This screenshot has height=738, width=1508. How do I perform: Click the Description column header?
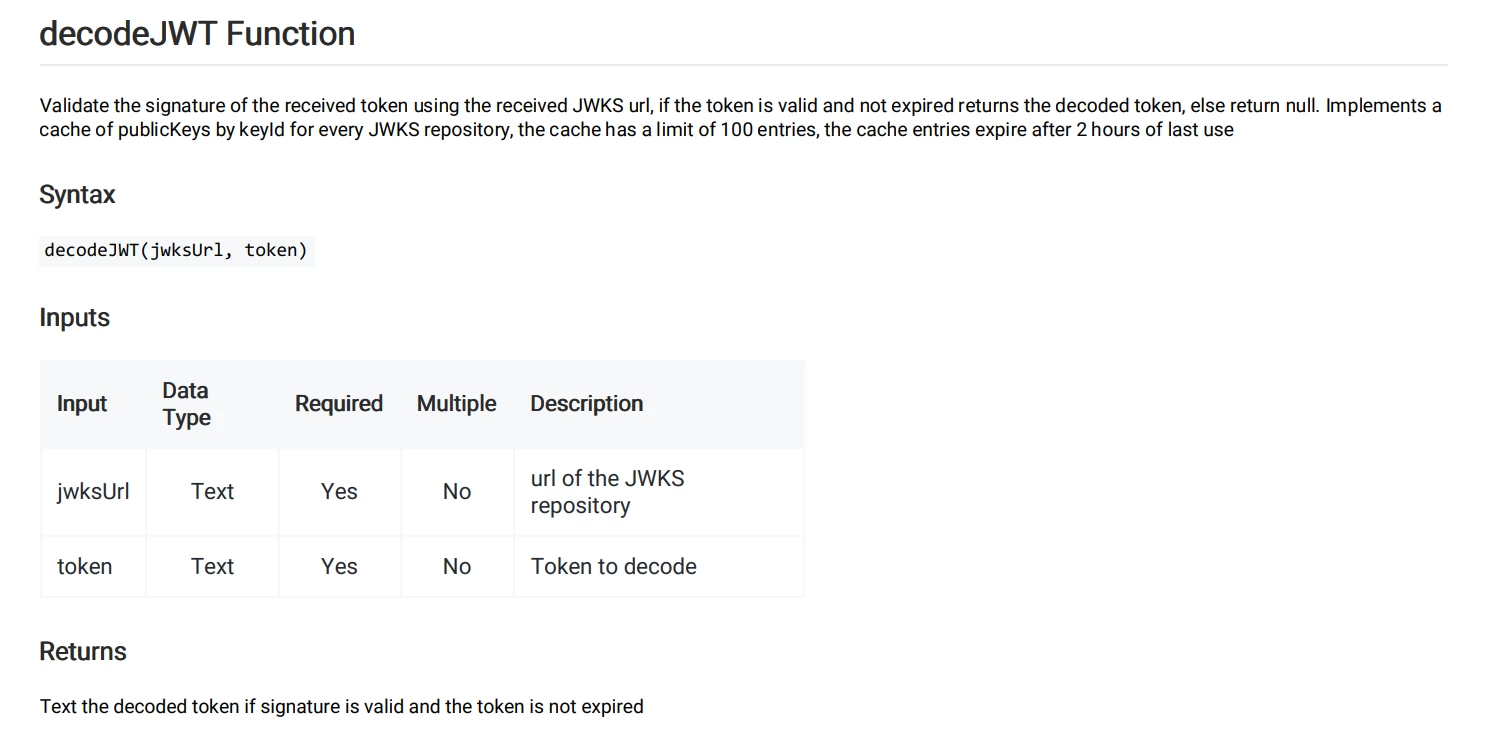(587, 403)
